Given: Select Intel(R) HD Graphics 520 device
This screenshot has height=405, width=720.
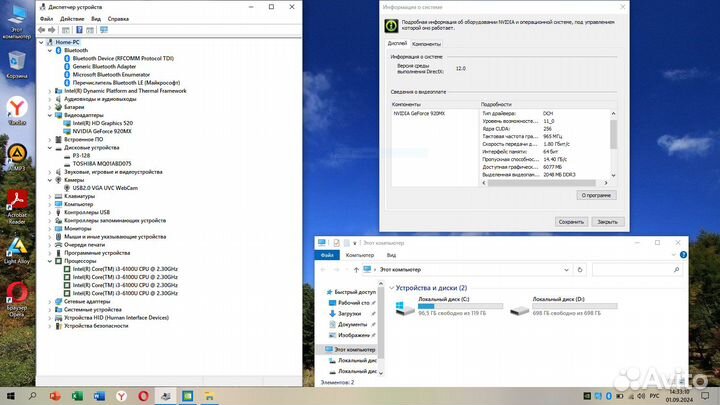Looking at the screenshot, I should tap(102, 123).
